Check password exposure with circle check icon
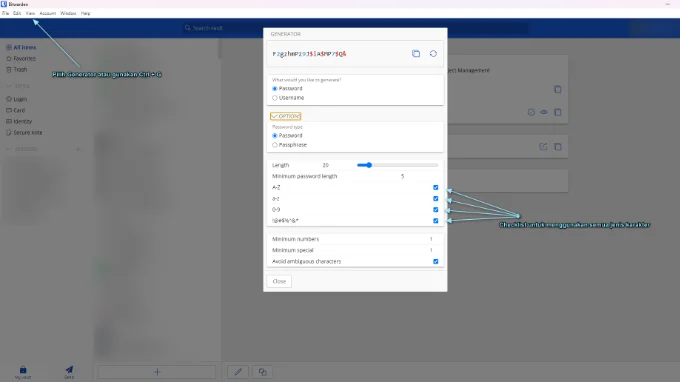 pyautogui.click(x=531, y=112)
